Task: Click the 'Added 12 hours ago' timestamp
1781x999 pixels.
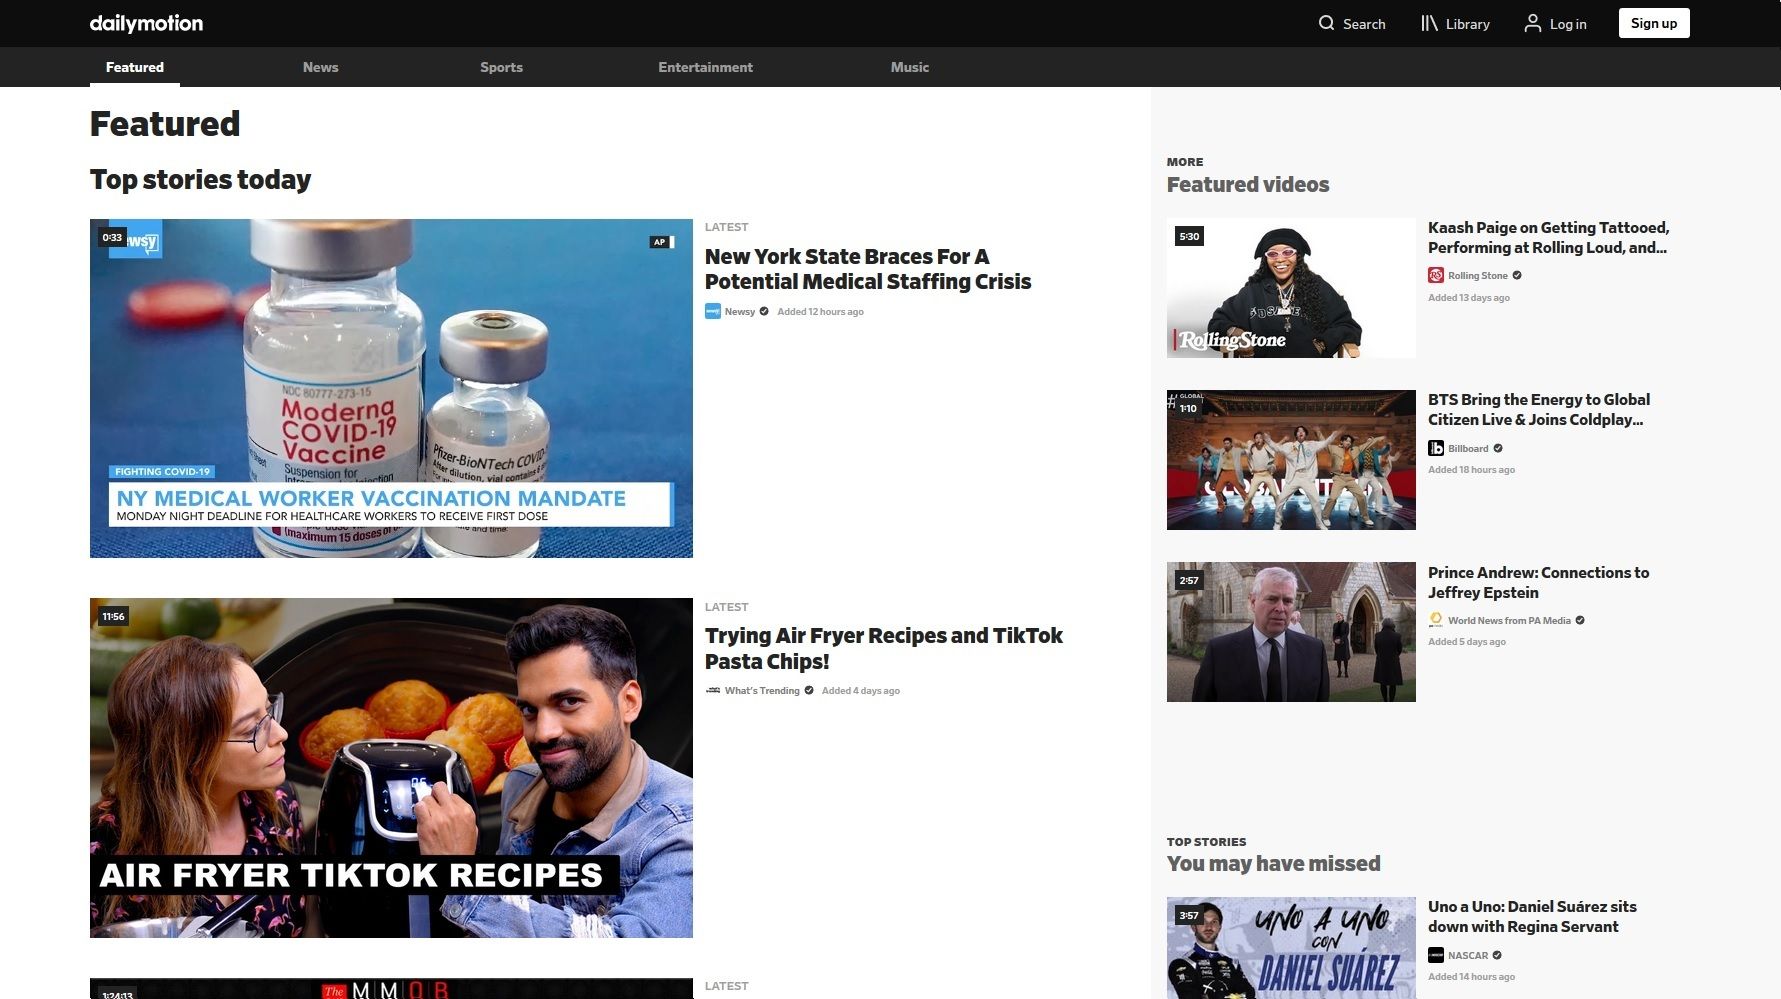Action: 820,311
